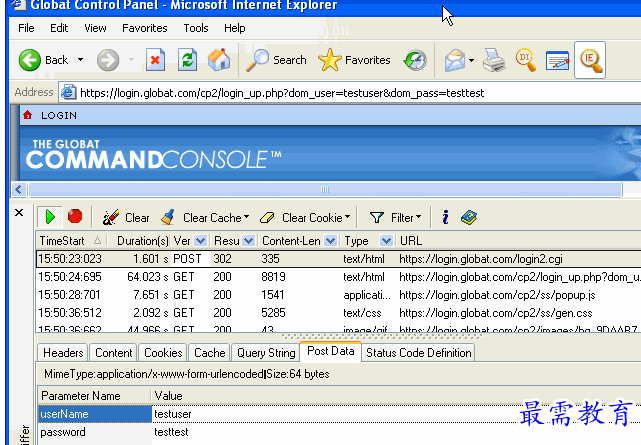Open the Resu column filter dropdown
Image resolution: width=641 pixels, height=445 pixels.
click(248, 241)
